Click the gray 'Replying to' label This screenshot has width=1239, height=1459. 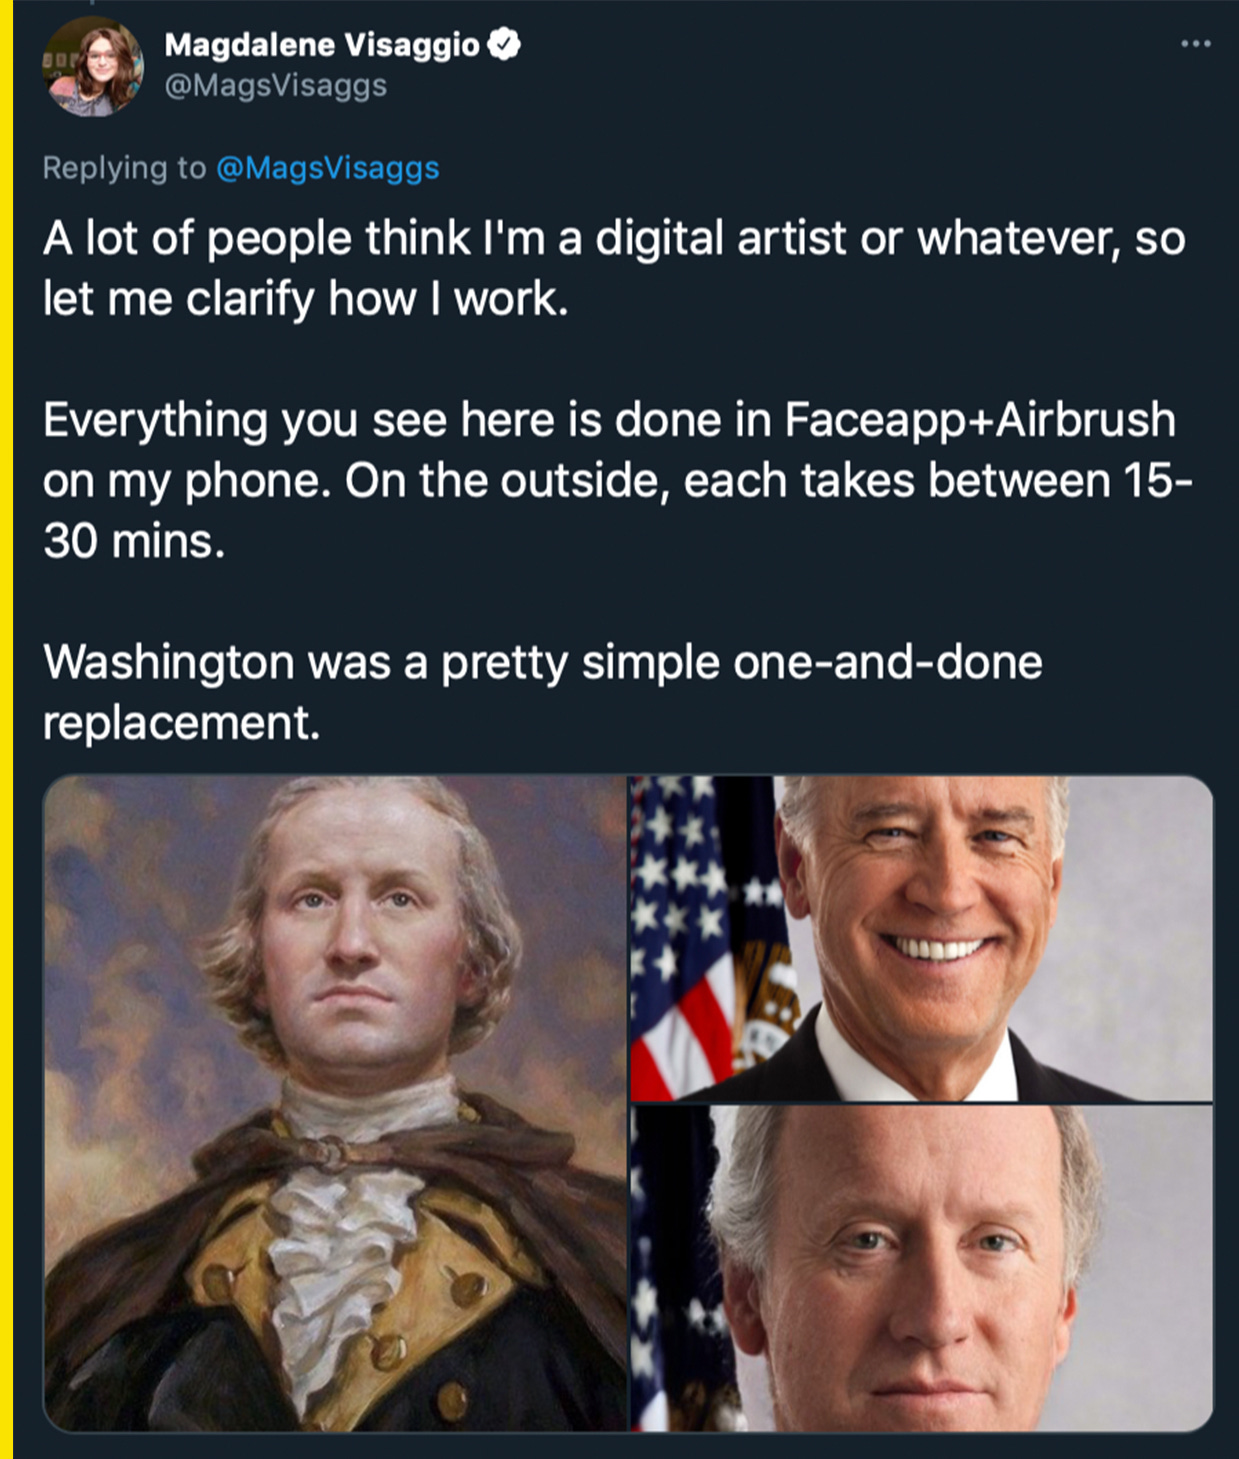pyautogui.click(x=124, y=168)
